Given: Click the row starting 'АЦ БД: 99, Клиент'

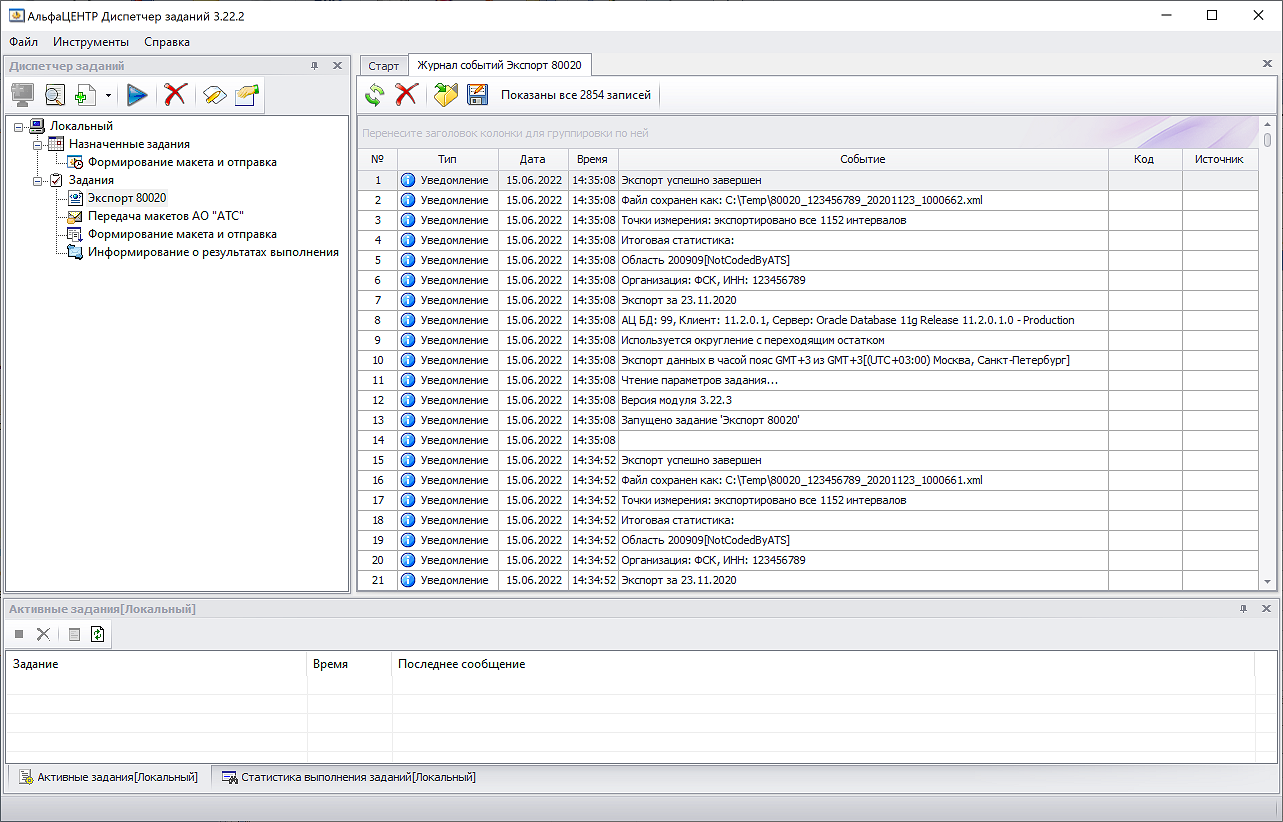Looking at the screenshot, I should pyautogui.click(x=808, y=320).
